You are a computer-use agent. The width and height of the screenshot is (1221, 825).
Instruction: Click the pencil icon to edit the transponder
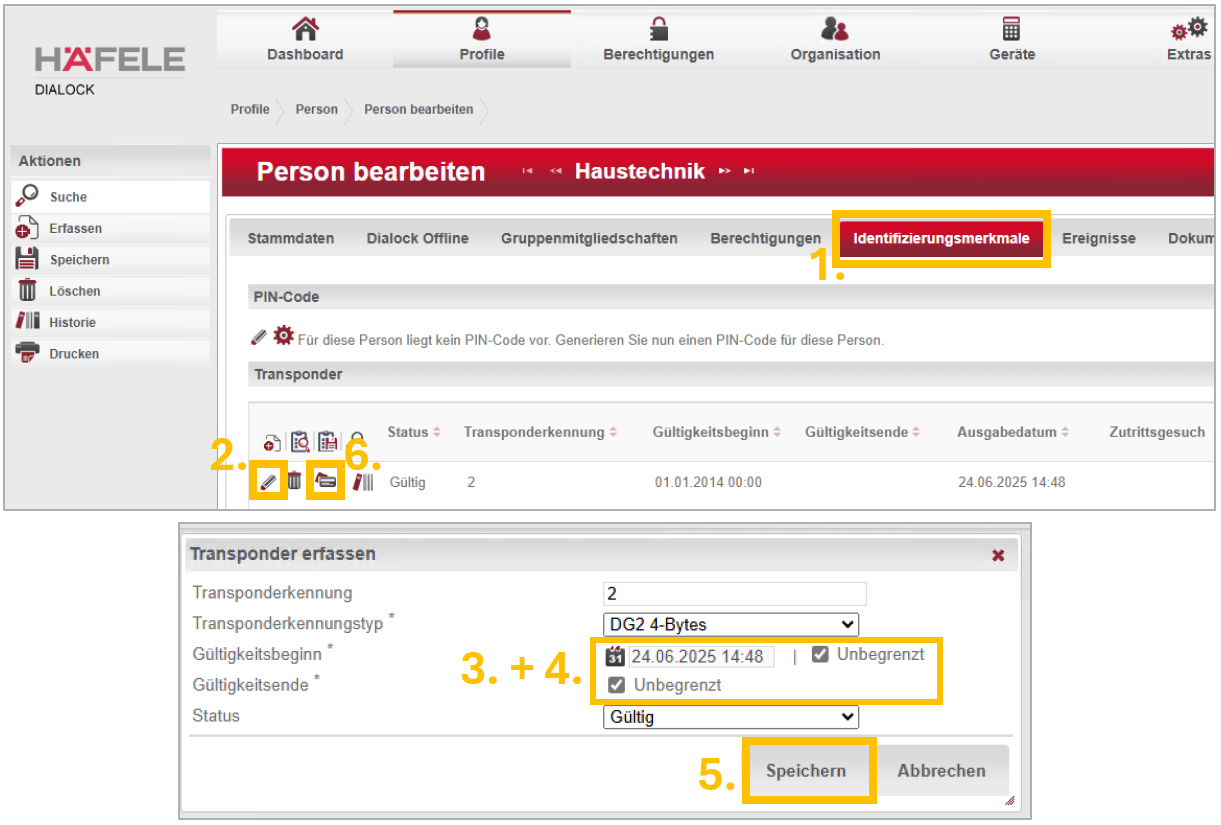click(267, 482)
